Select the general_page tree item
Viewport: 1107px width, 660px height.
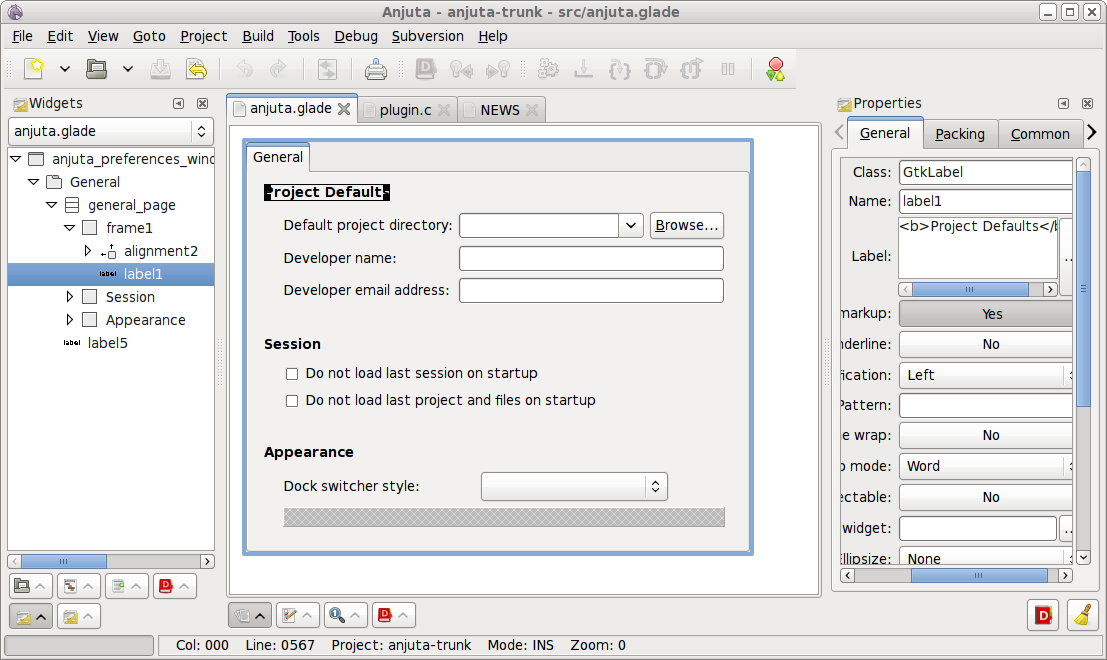coord(131,205)
